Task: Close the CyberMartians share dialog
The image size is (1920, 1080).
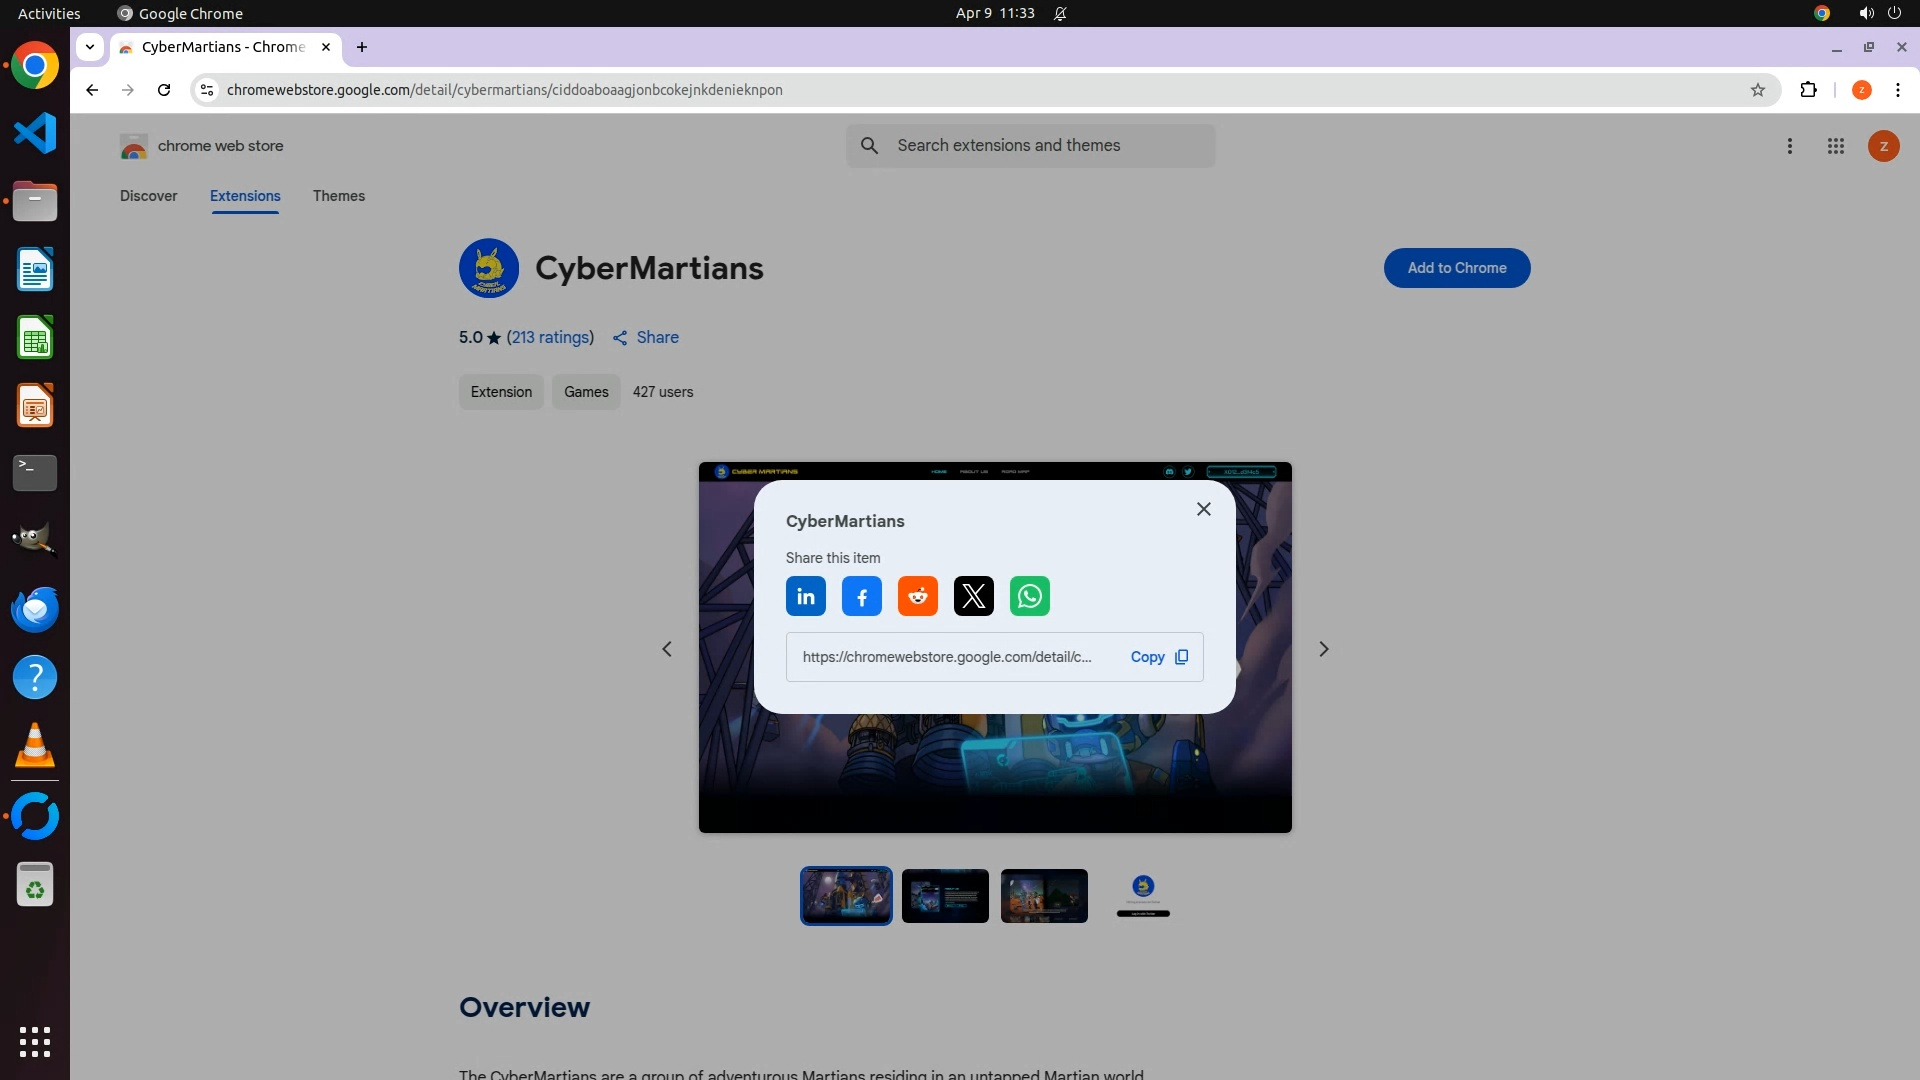Action: click(1203, 509)
